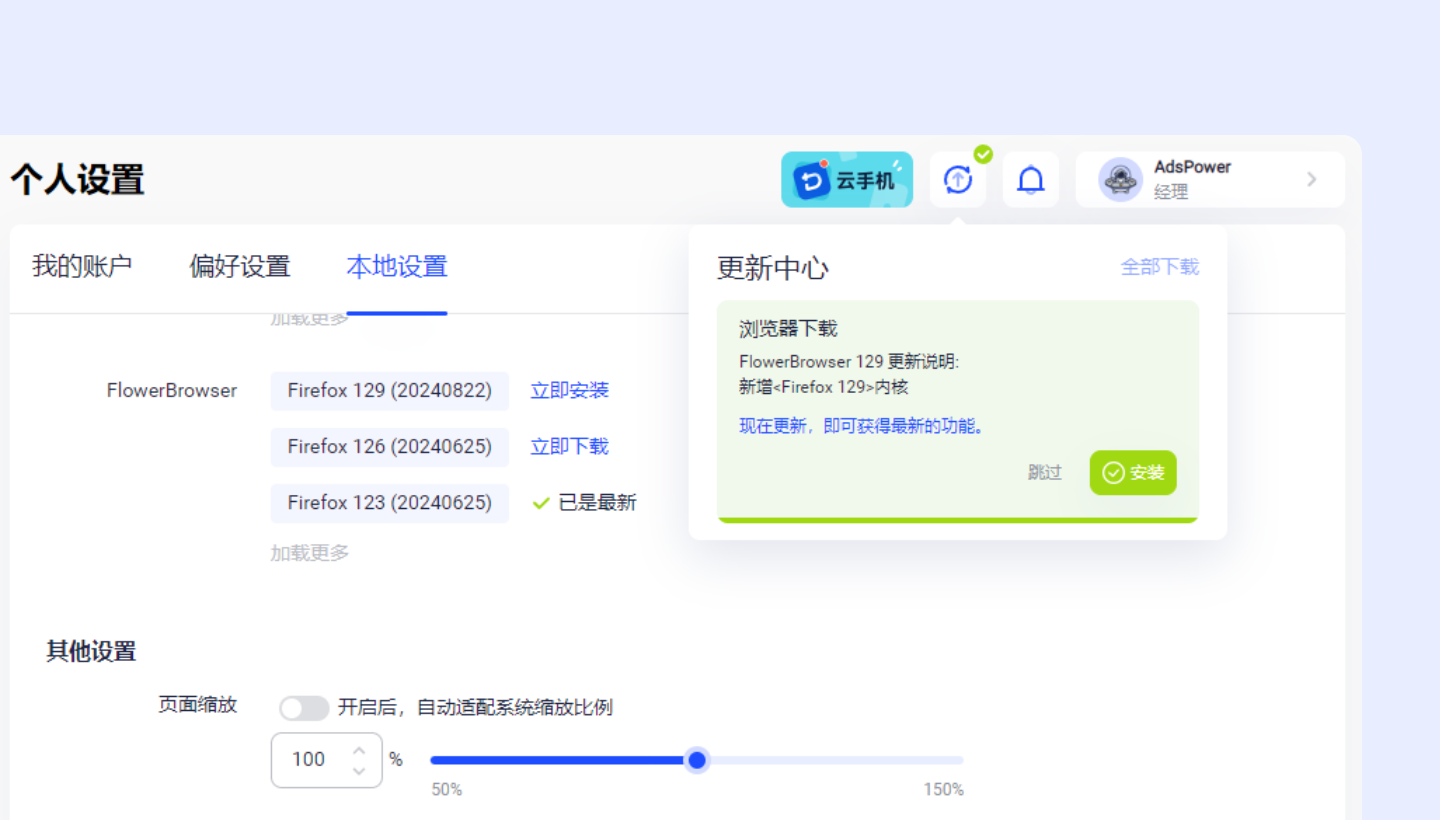The width and height of the screenshot is (1440, 820).
Task: Click 全部下载 in update center
Action: click(1160, 267)
